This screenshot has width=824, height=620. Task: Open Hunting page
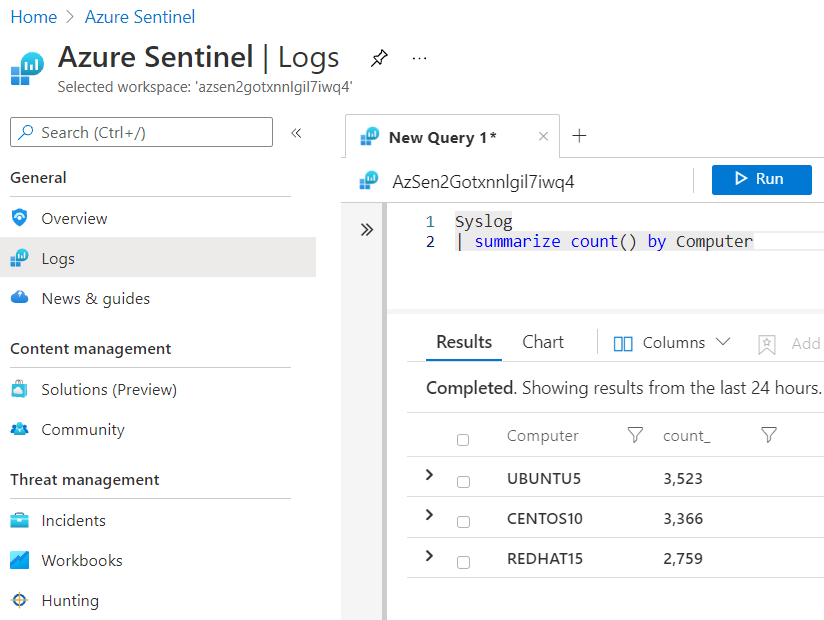[158, 601]
